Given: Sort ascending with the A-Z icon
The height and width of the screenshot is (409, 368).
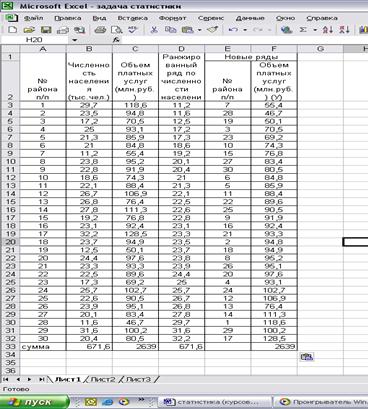Looking at the screenshot, I should pos(328,30).
